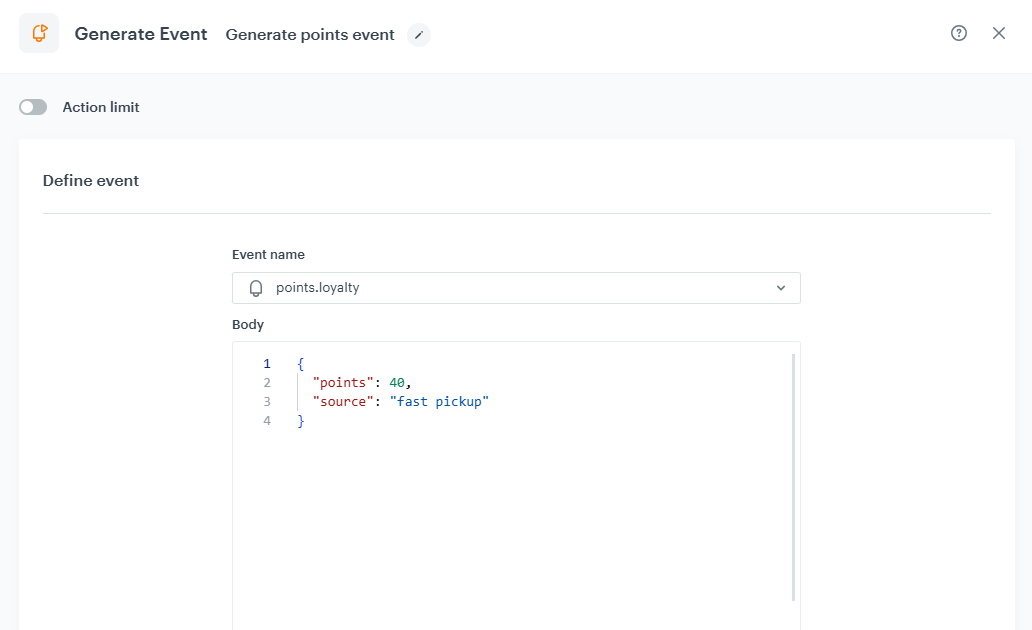
Task: Click the "points" key on line 2
Action: coord(342,382)
